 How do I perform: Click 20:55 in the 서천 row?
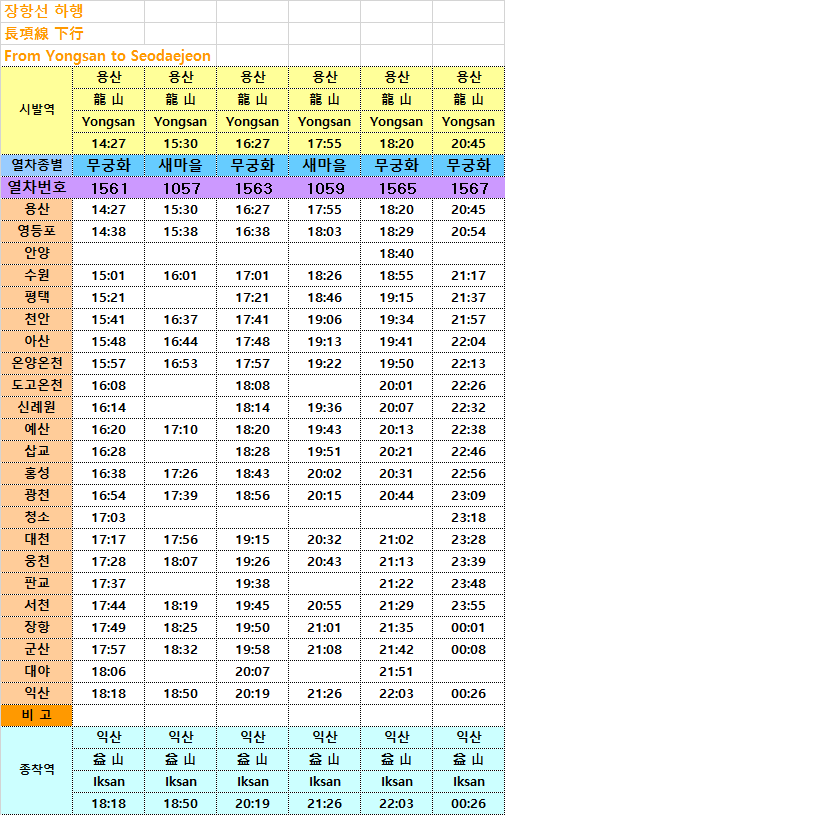(325, 604)
